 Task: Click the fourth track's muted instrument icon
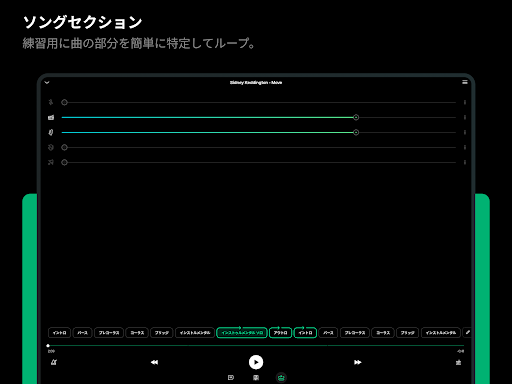51,147
